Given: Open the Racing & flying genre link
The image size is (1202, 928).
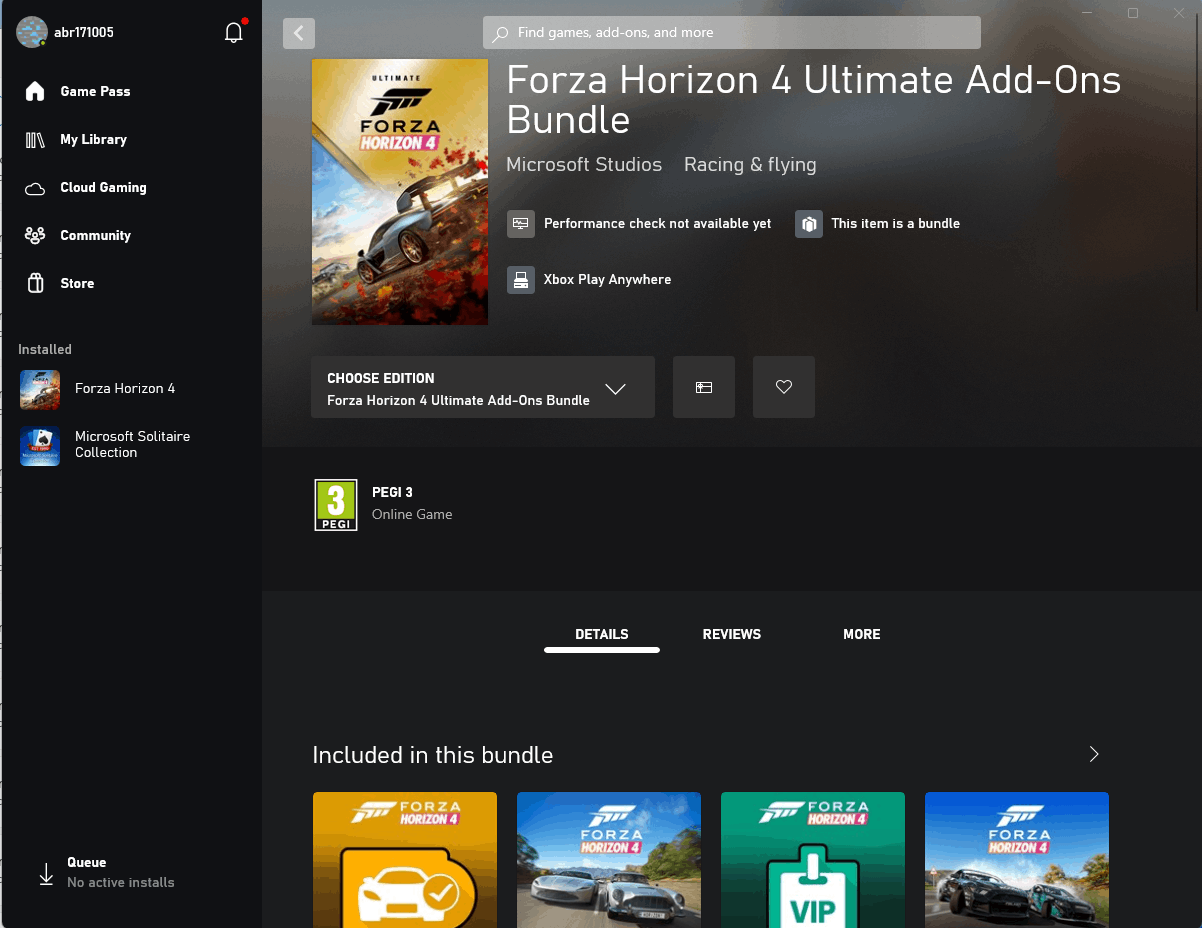Looking at the screenshot, I should point(750,165).
